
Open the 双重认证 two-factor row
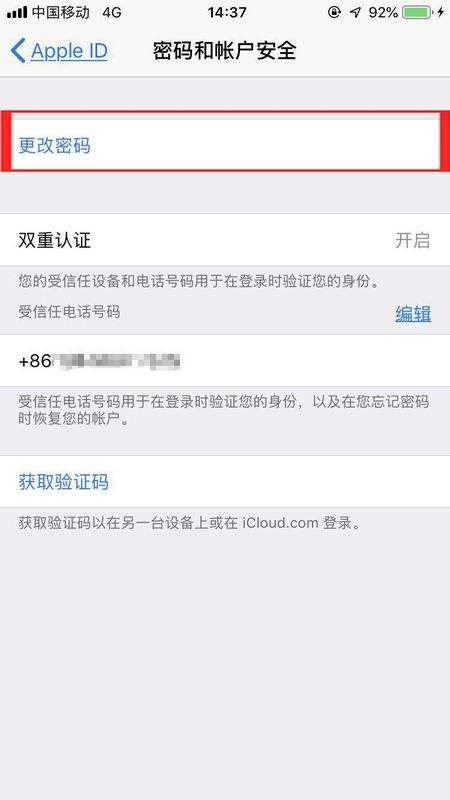(x=225, y=240)
